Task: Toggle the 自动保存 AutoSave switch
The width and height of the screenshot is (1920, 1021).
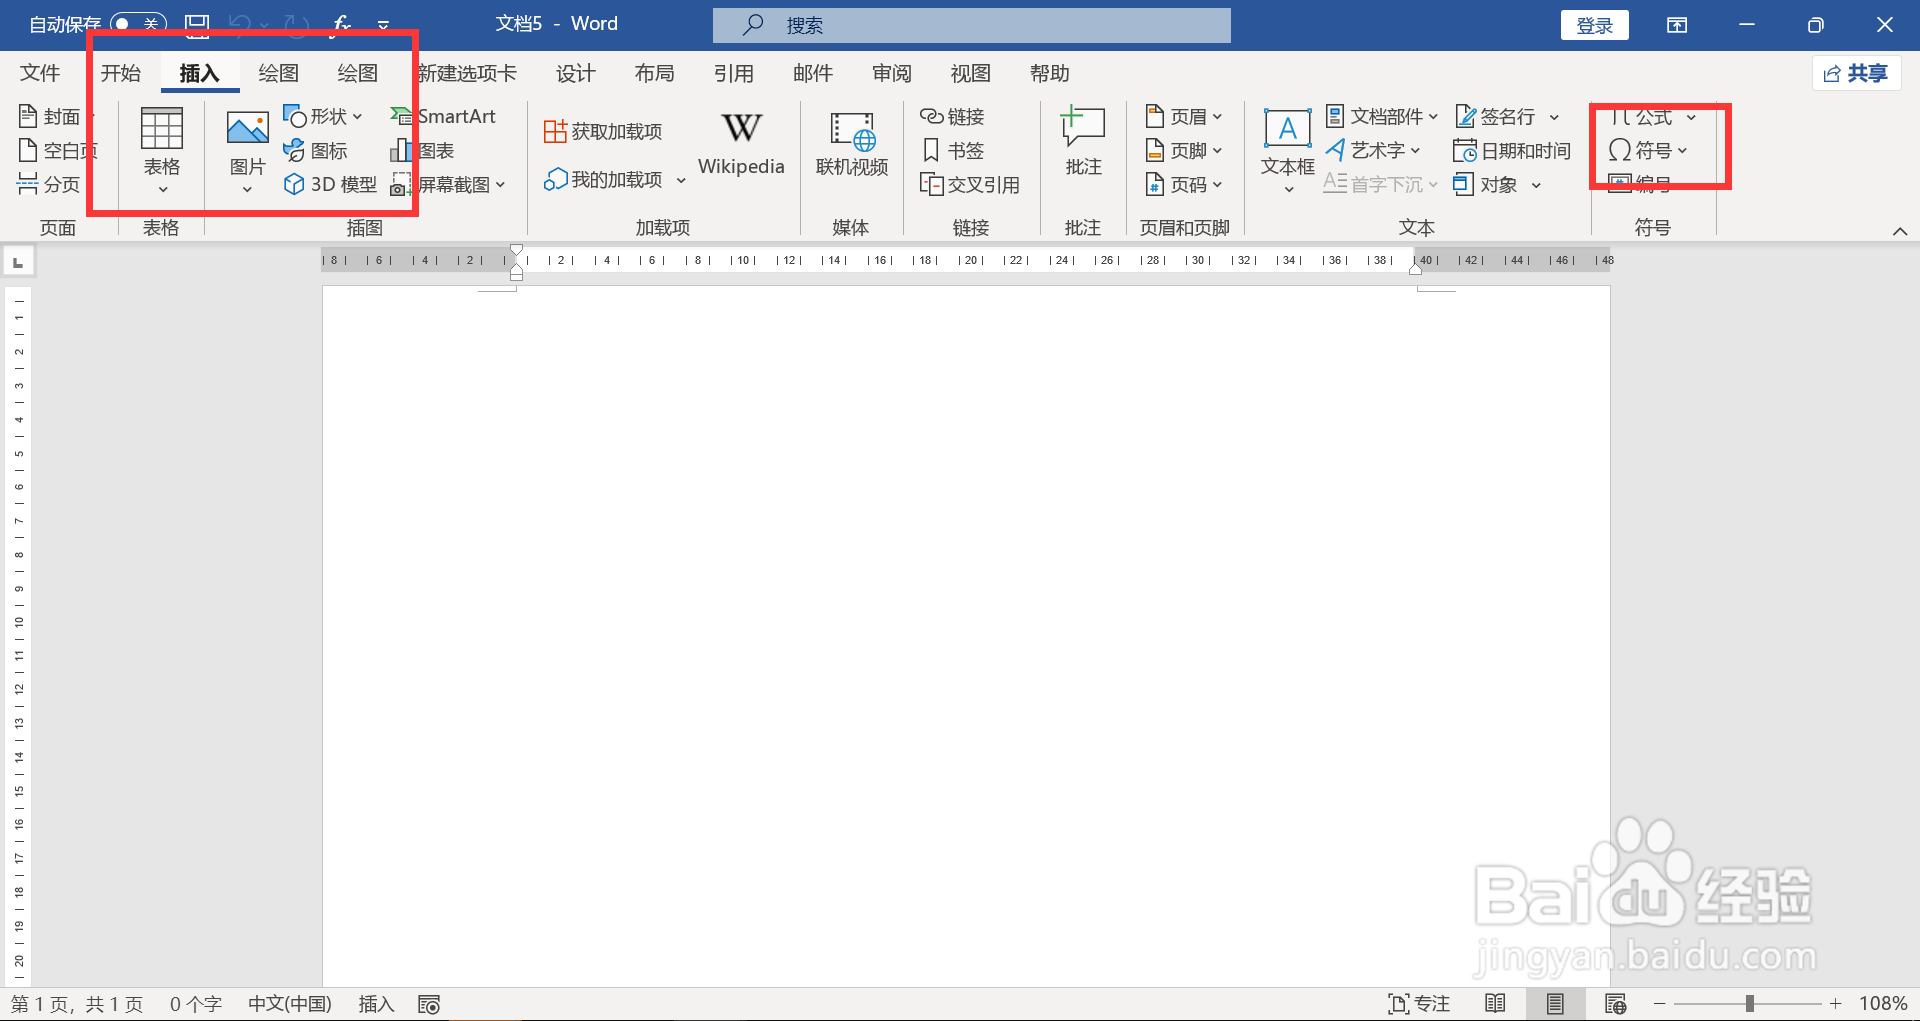Action: point(138,24)
